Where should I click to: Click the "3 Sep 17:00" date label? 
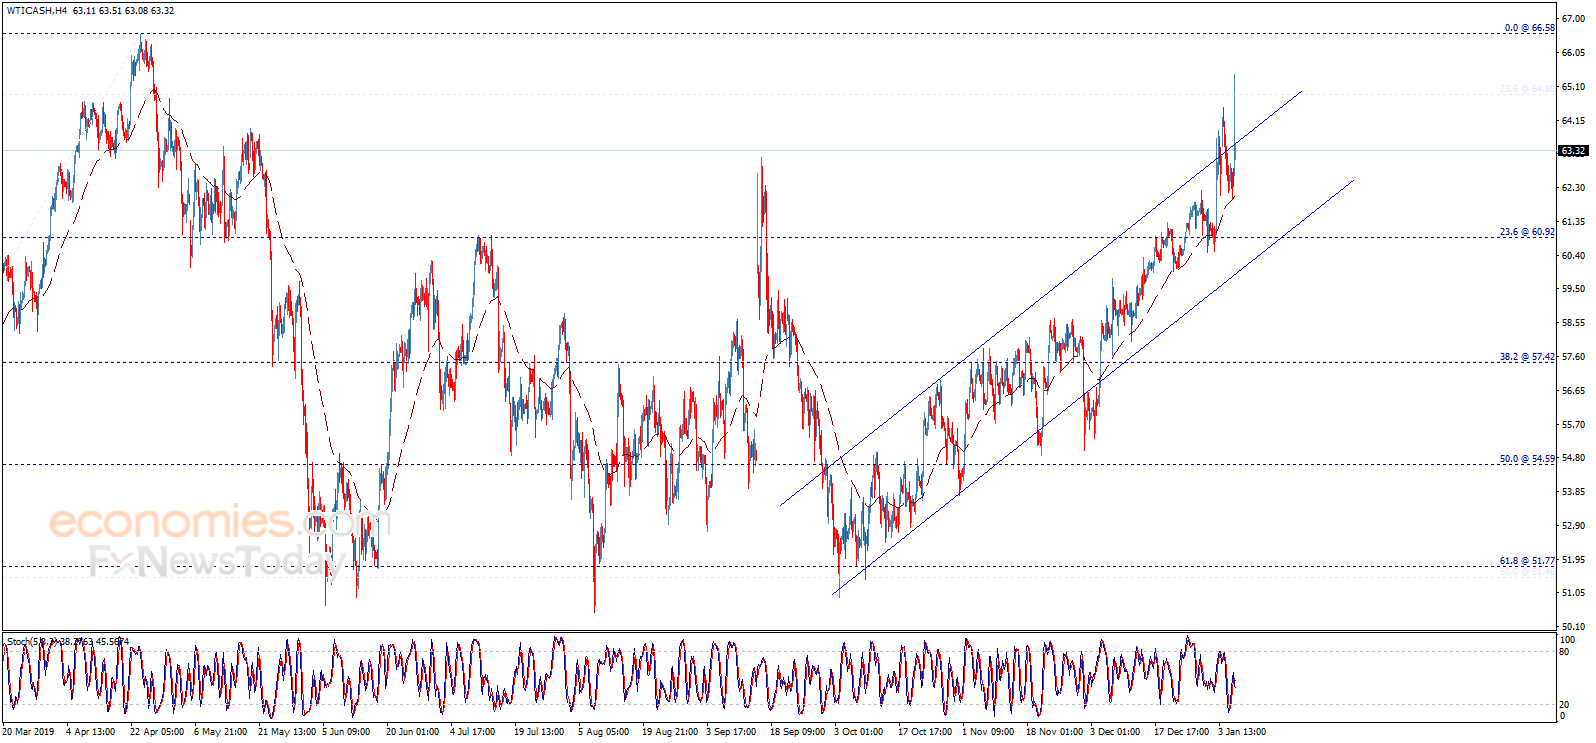point(731,732)
